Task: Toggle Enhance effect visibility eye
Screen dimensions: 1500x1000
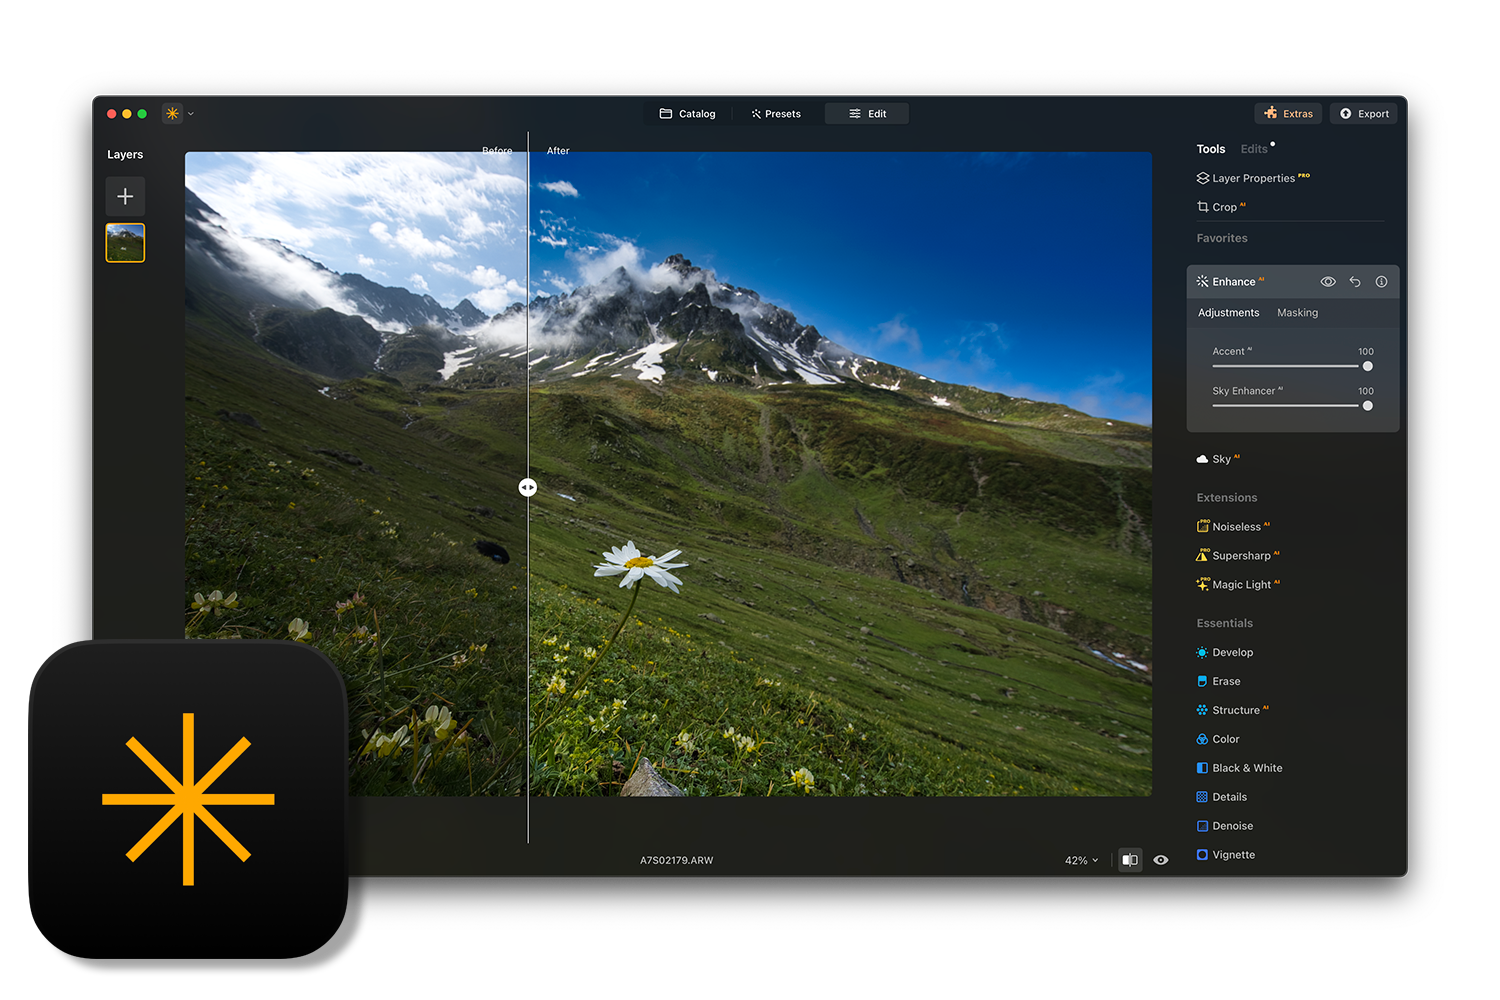Action: 1328,282
